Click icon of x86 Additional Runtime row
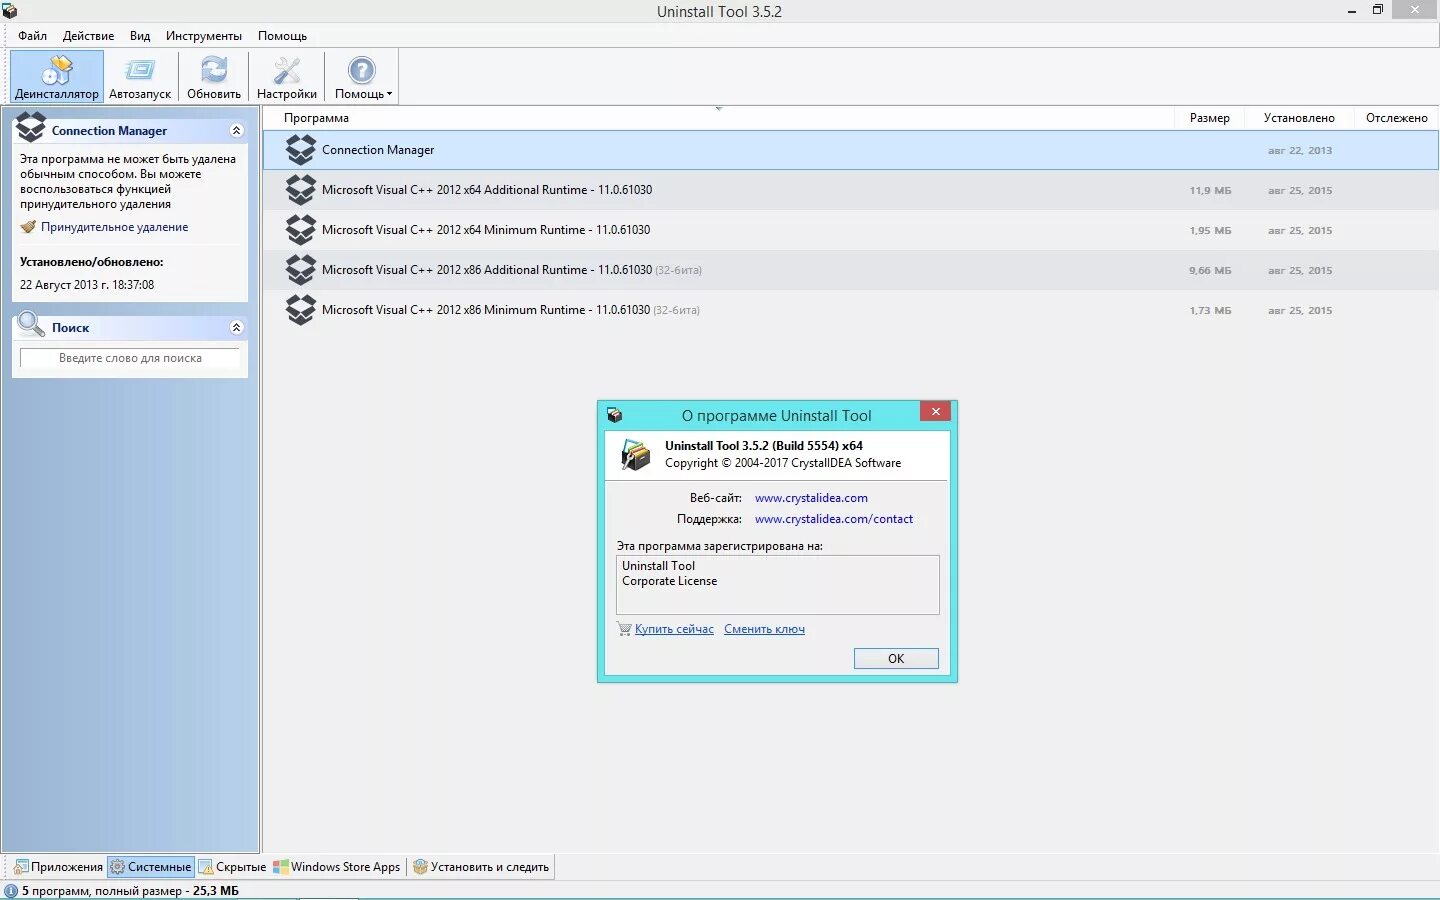The height and width of the screenshot is (900, 1440). [300, 270]
